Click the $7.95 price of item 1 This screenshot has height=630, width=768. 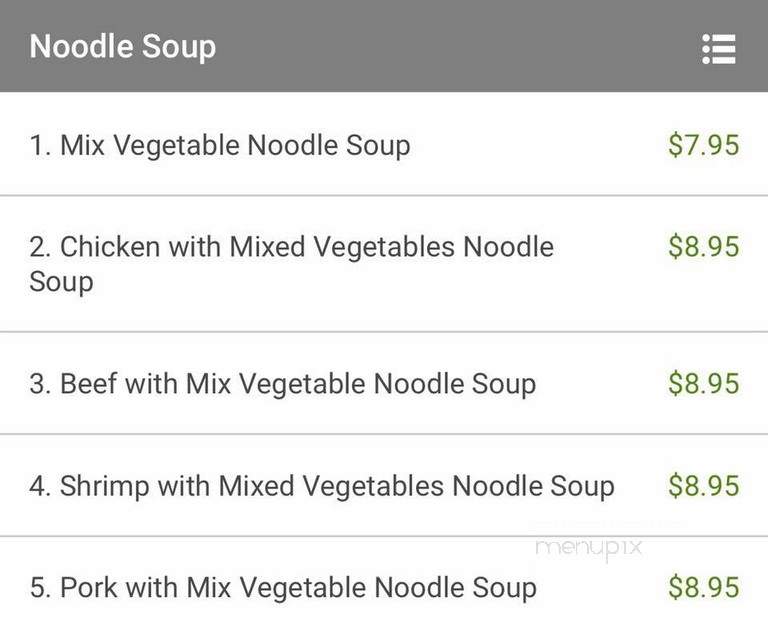pos(703,145)
